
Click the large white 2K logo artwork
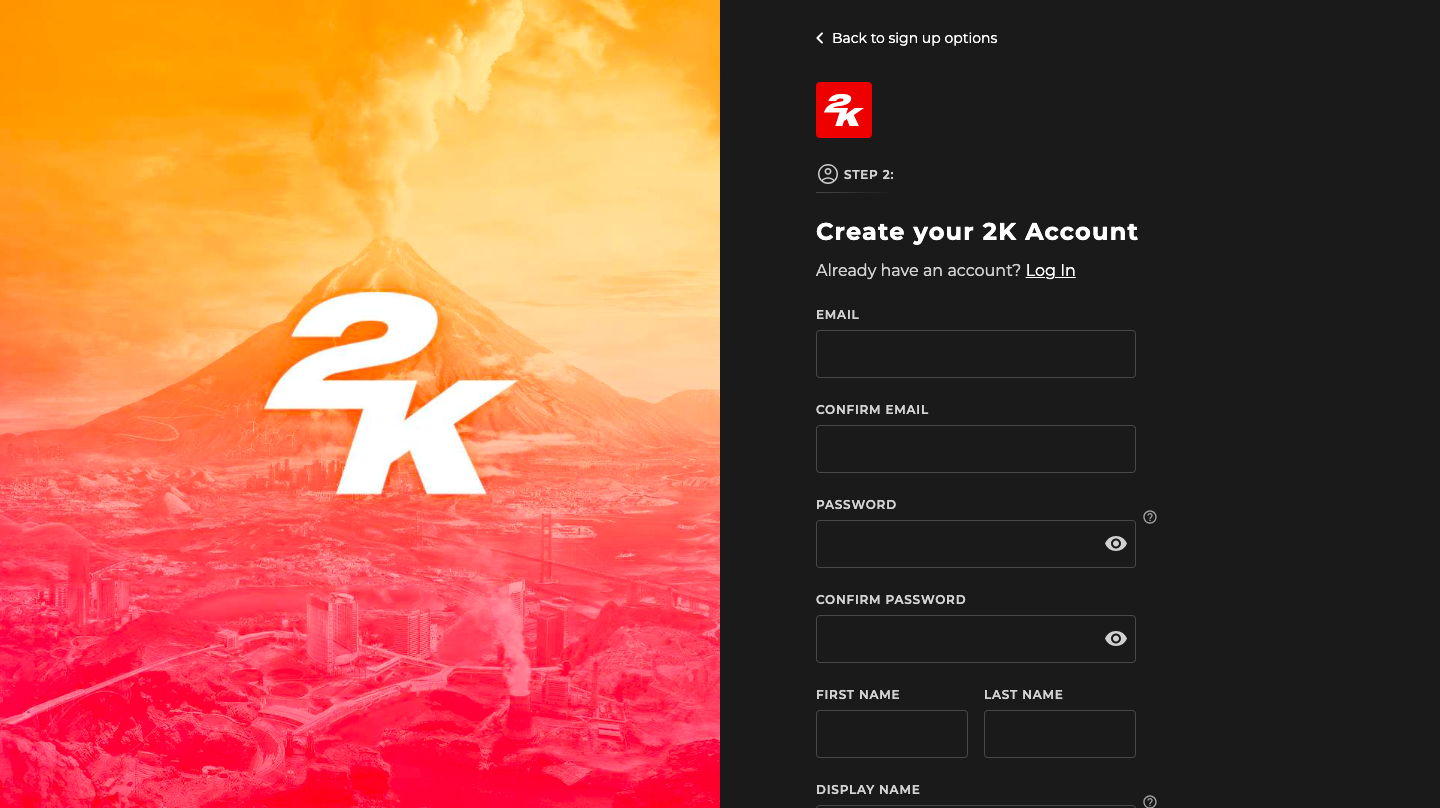click(390, 393)
